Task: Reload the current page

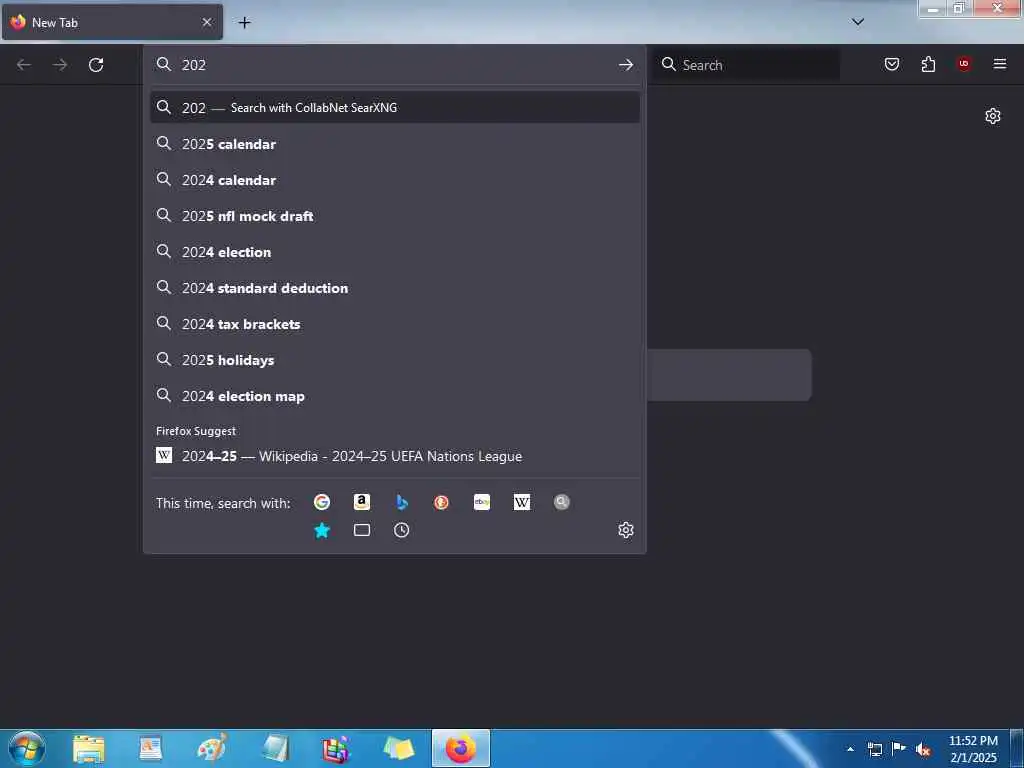Action: click(96, 65)
